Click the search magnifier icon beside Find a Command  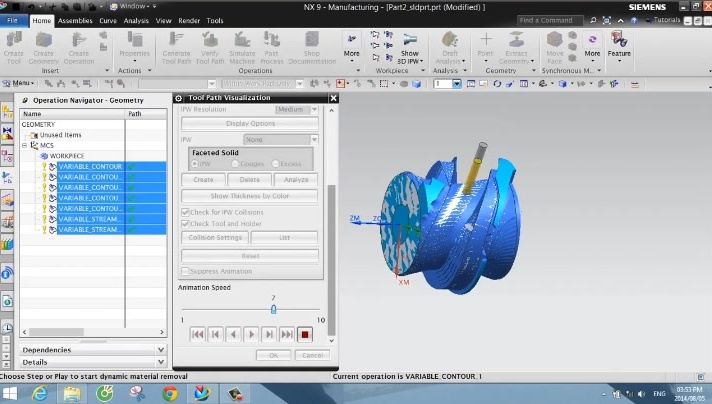pyautogui.click(x=593, y=20)
